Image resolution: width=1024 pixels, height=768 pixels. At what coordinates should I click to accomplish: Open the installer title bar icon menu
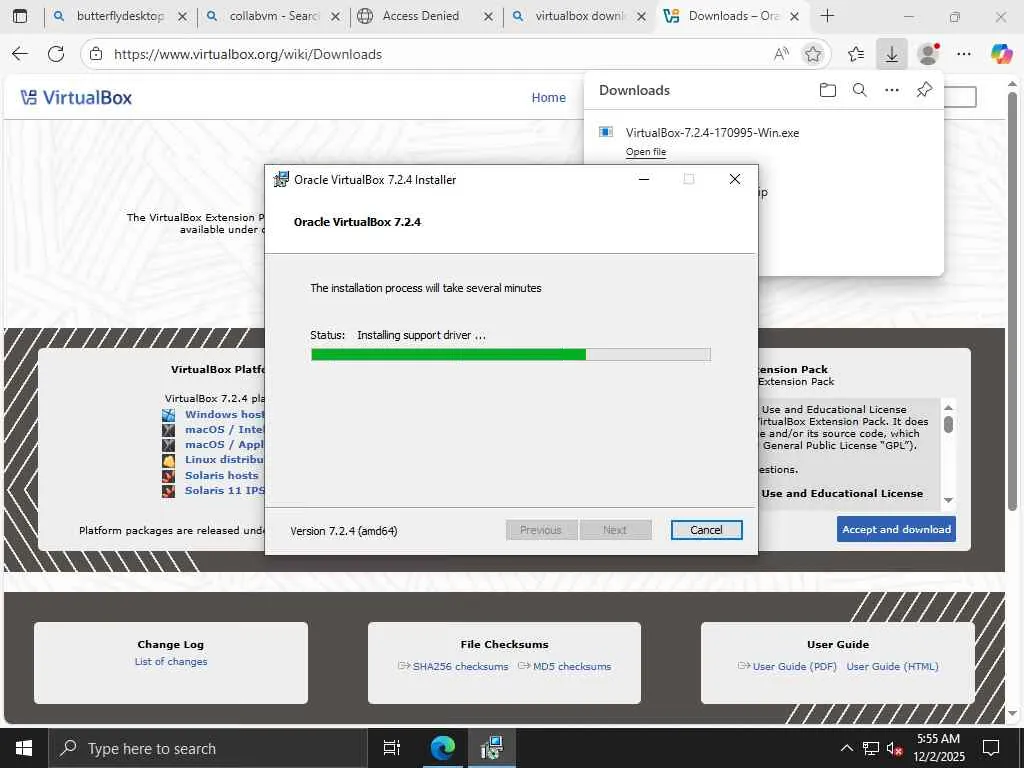pos(281,180)
